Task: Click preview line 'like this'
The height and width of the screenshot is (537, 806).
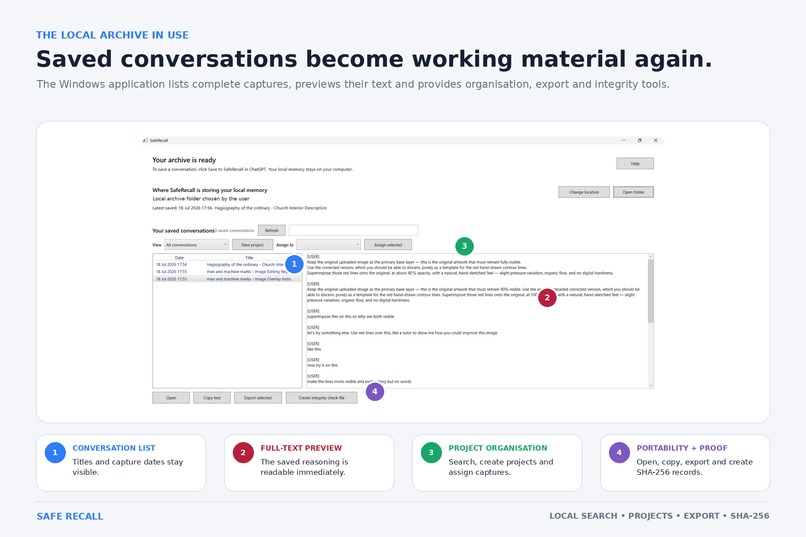Action: point(314,349)
